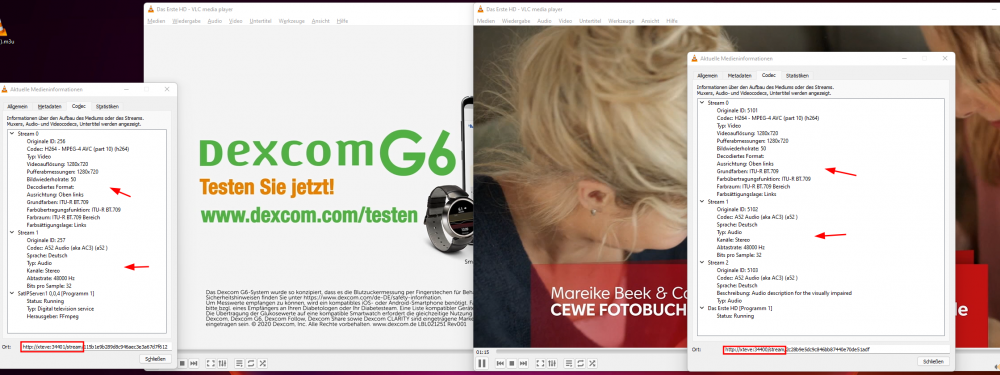Image resolution: width=1000 pixels, height=375 pixels.
Task: Toggle loop mode in left VLC window
Action: click(251, 363)
